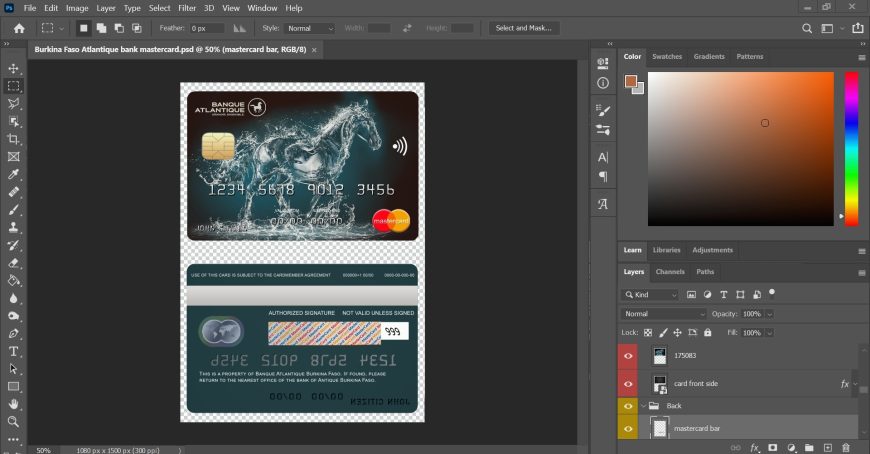The width and height of the screenshot is (870, 454).
Task: Click the Home button in options bar
Action: click(19, 28)
